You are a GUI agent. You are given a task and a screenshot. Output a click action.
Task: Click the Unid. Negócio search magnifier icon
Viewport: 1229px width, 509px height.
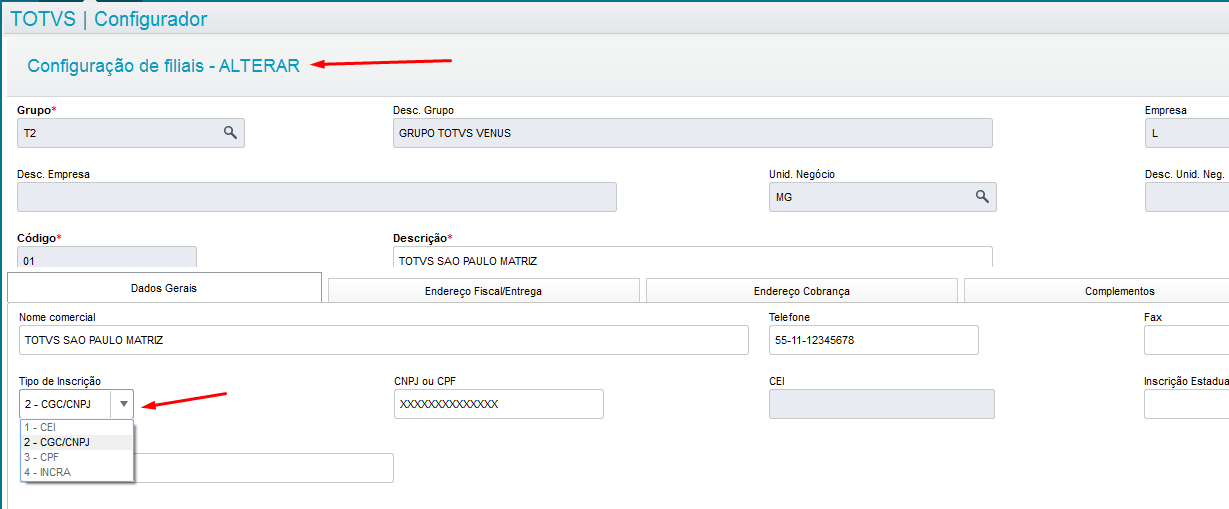[x=982, y=196]
